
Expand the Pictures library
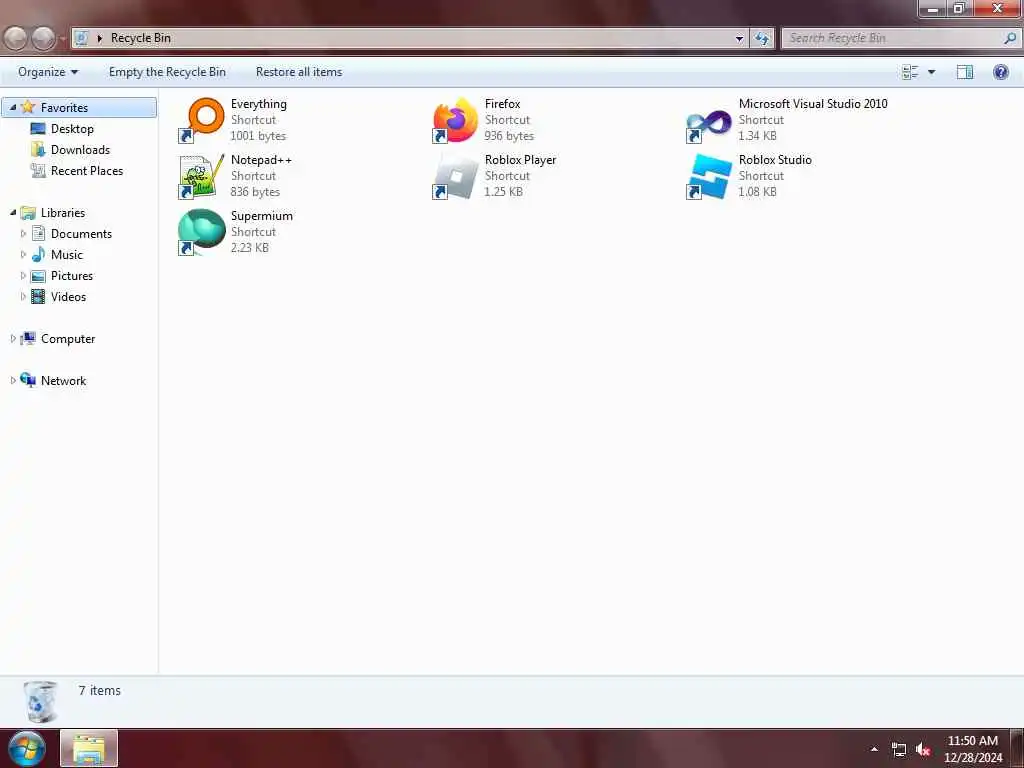(24, 276)
